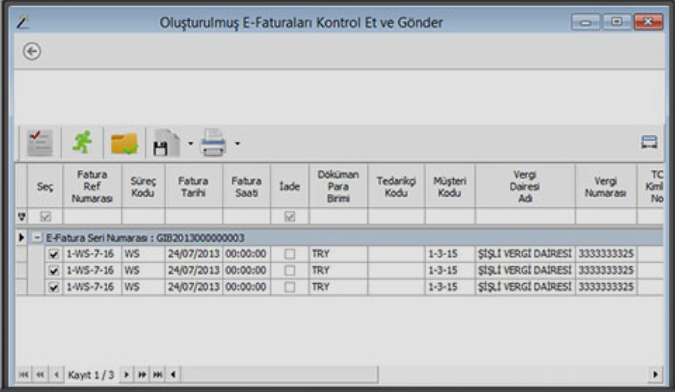Viewport: 675px width, 392px height.
Task: Collapse the E-Fatura Seri Numarası group
Action: [x=37, y=238]
